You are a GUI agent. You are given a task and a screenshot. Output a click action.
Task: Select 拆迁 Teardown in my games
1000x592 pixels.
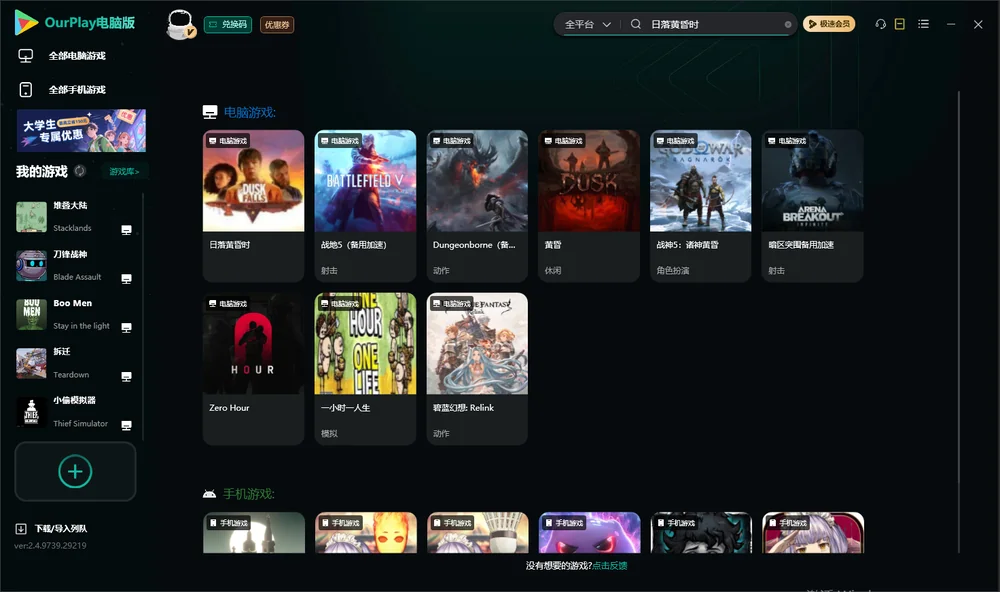75,364
